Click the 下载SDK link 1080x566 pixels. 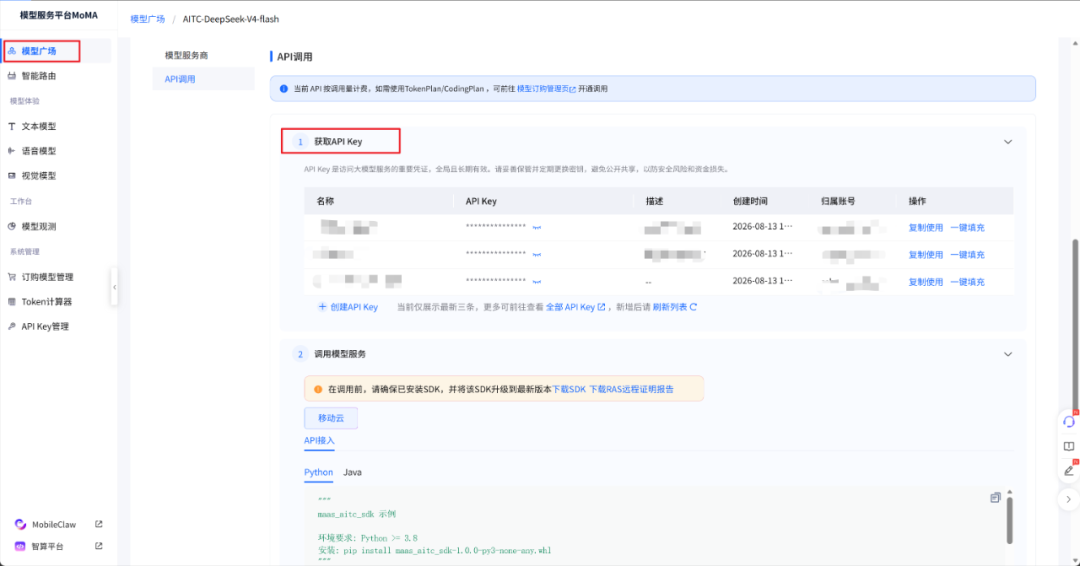[x=569, y=389]
